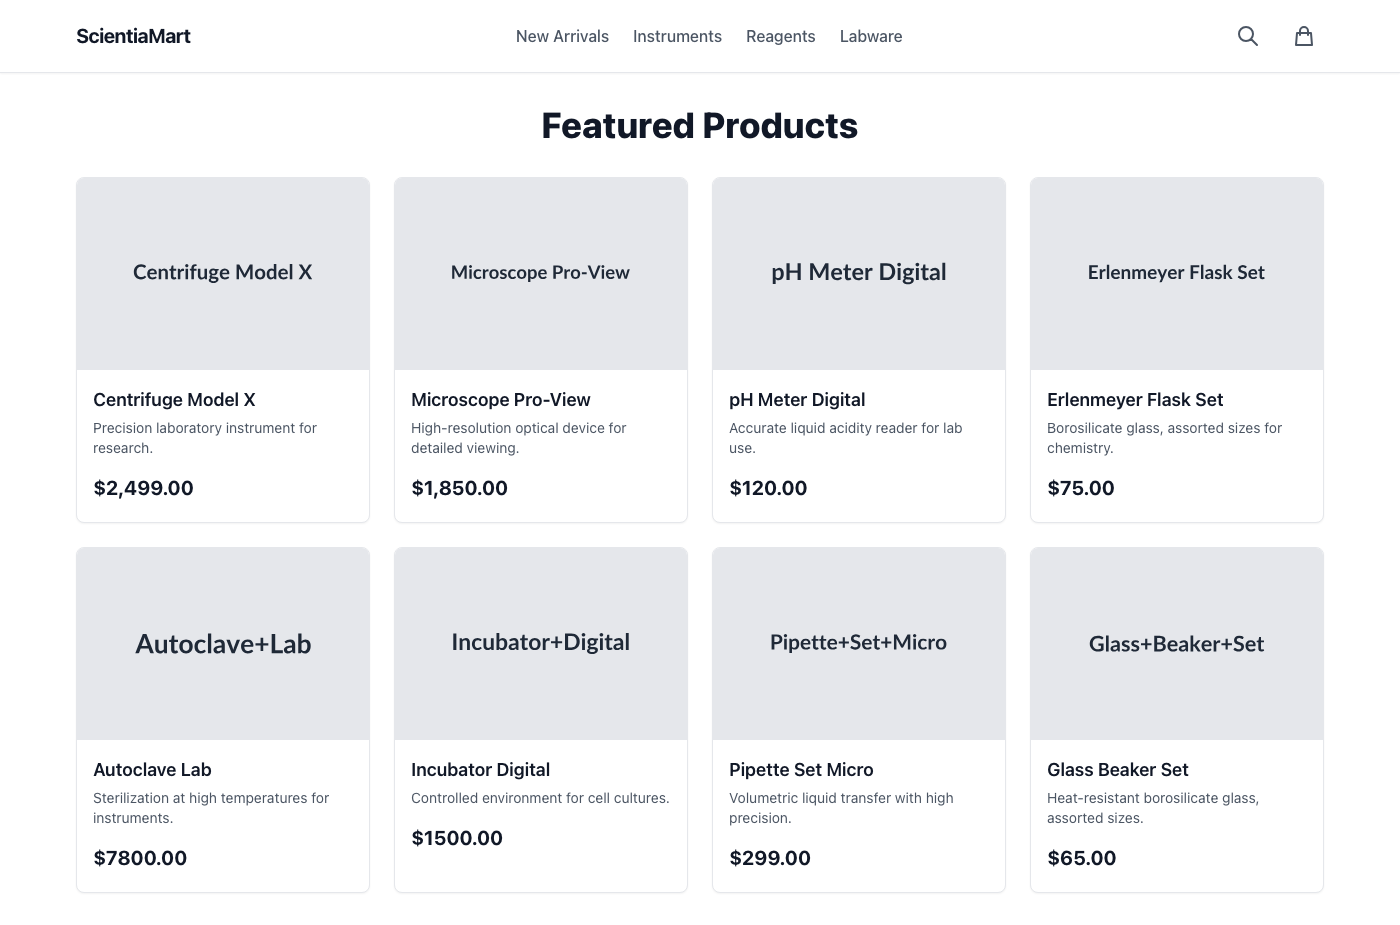
Task: Select the Featured Products heading
Action: tap(699, 124)
